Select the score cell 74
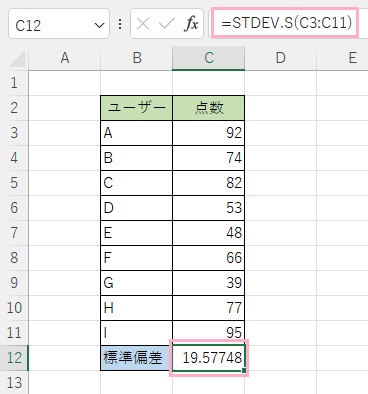This screenshot has width=368, height=394. tap(208, 158)
